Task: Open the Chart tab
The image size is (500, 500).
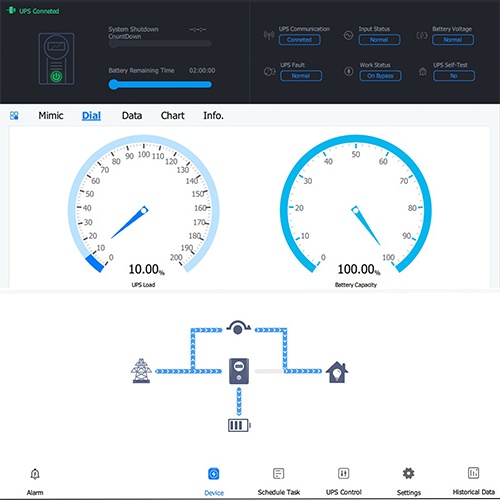Action: click(172, 116)
